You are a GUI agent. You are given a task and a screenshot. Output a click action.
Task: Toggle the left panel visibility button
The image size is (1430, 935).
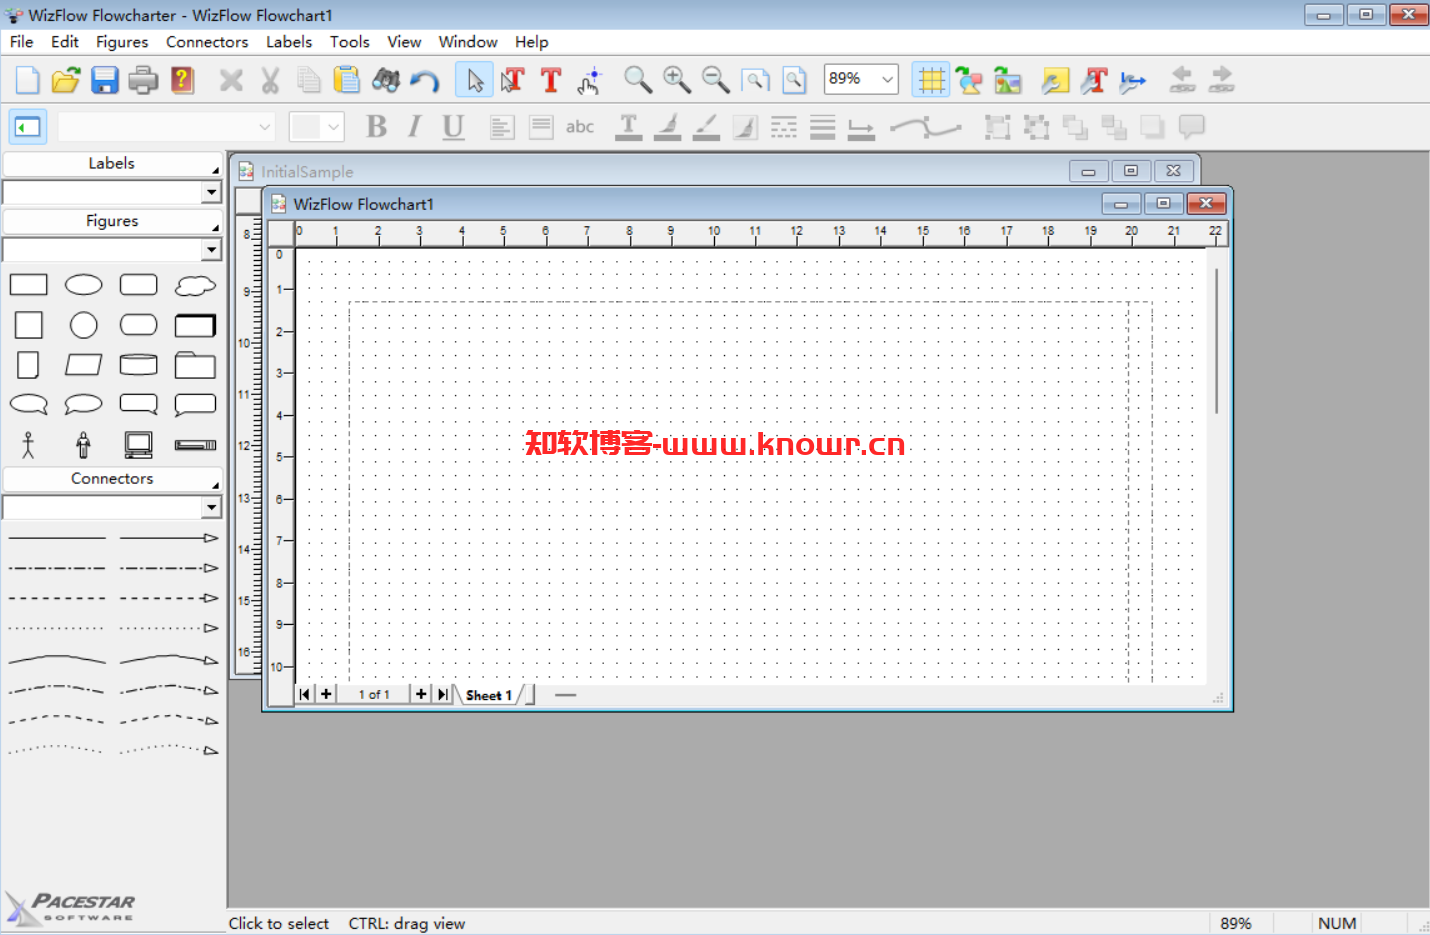(28, 127)
